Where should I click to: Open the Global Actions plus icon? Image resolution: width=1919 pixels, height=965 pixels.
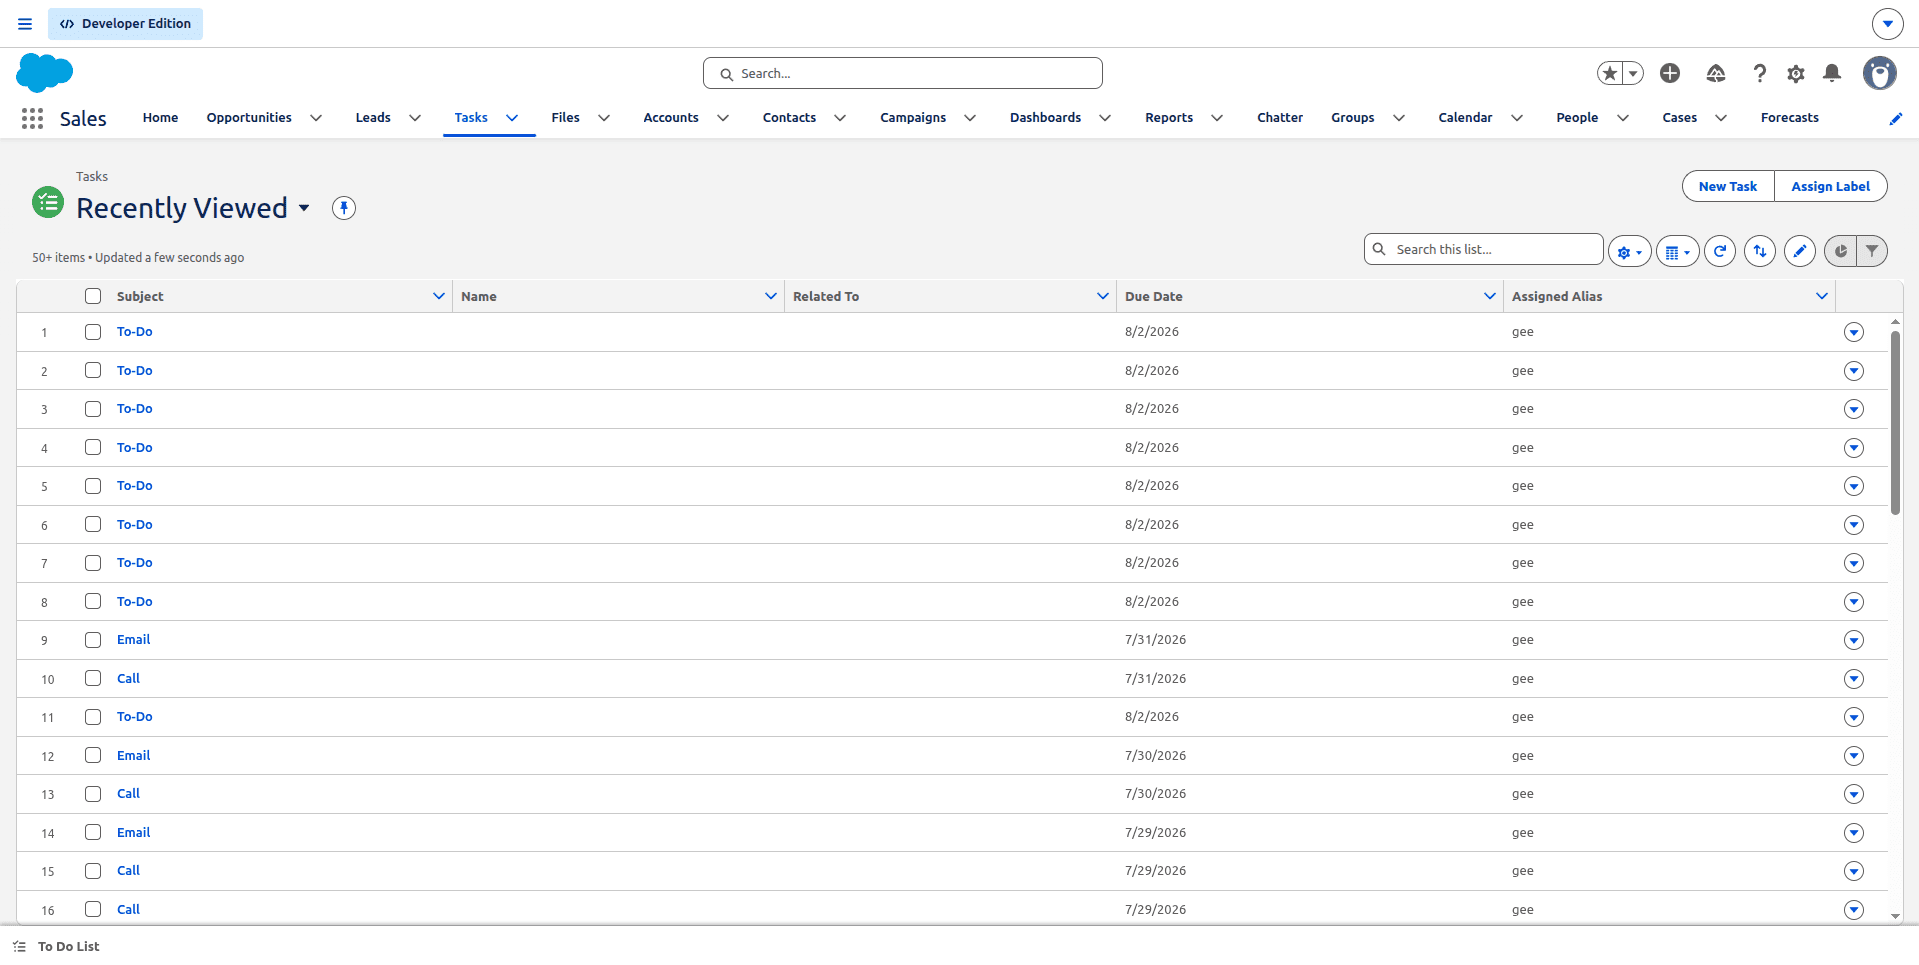click(x=1670, y=73)
